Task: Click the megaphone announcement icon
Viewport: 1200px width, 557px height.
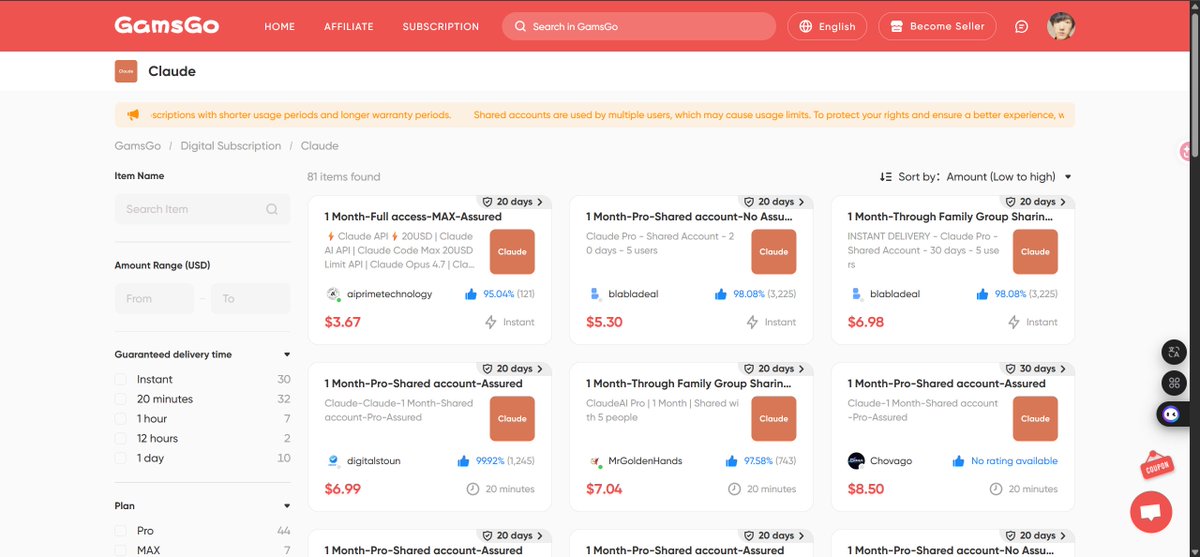Action: pos(133,115)
